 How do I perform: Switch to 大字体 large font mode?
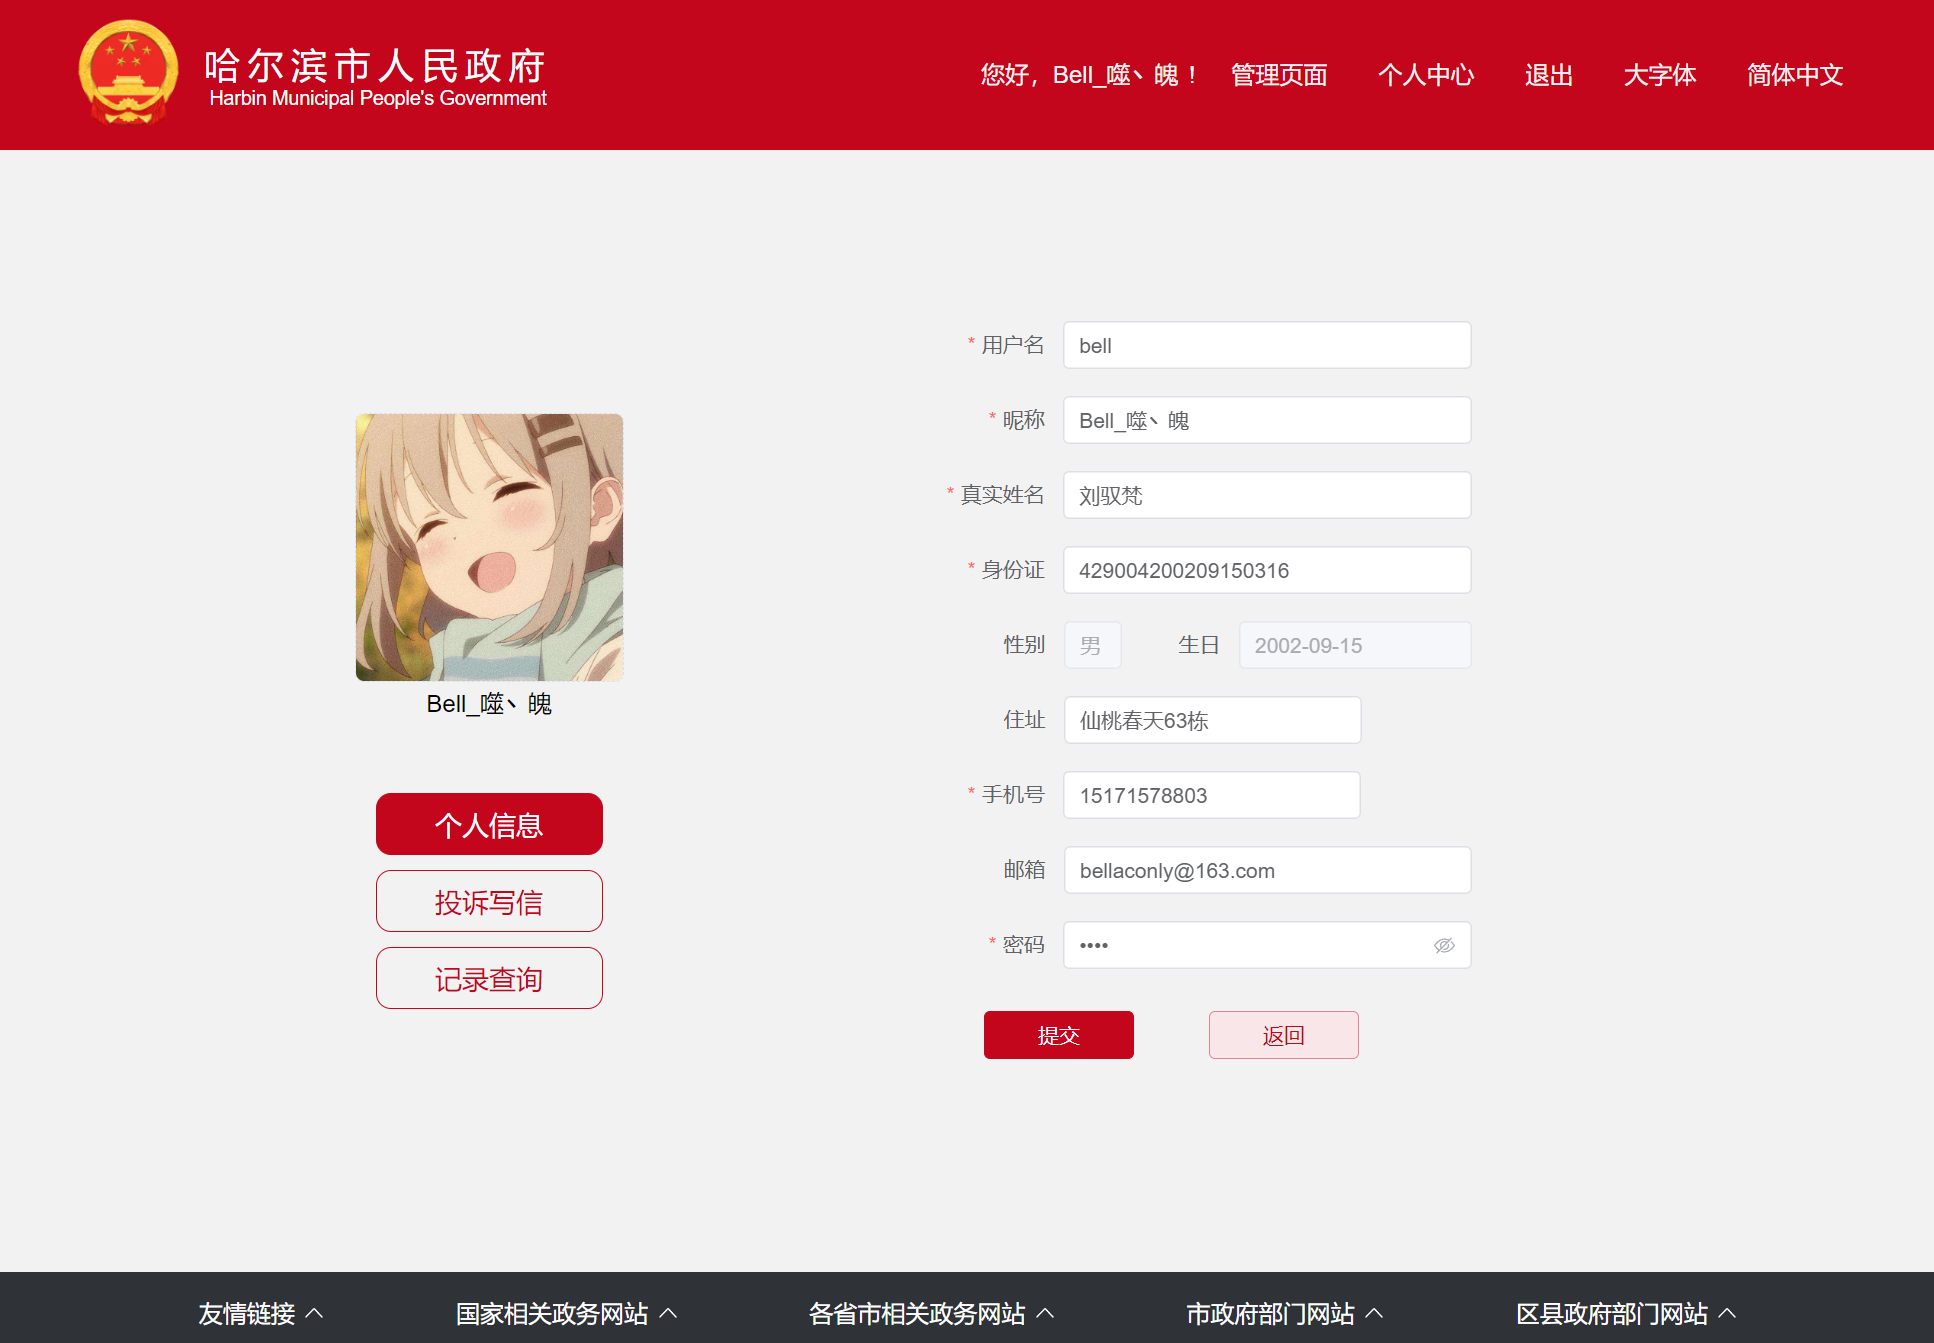tap(1659, 75)
